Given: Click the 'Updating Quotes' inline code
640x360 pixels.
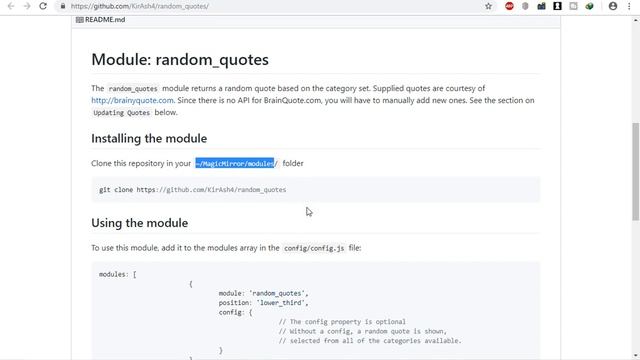Looking at the screenshot, I should point(121,113).
